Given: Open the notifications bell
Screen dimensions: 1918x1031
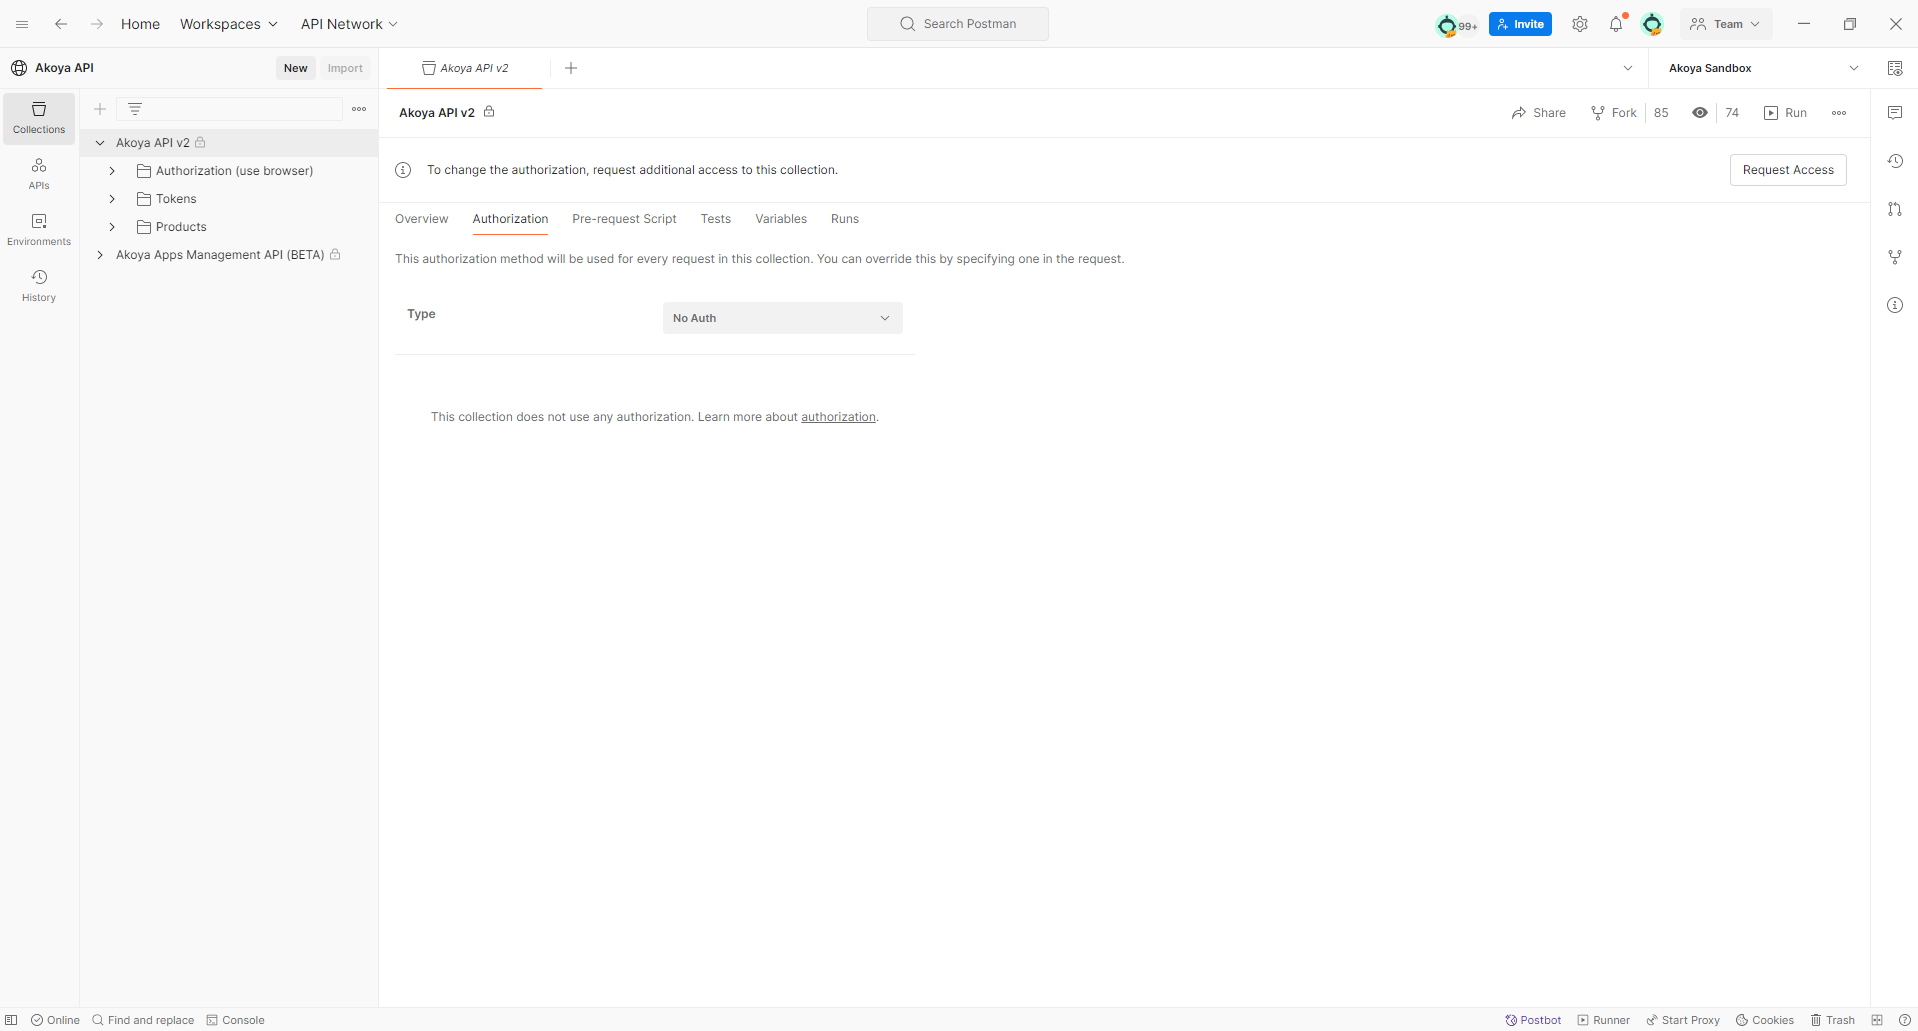Looking at the screenshot, I should point(1616,24).
